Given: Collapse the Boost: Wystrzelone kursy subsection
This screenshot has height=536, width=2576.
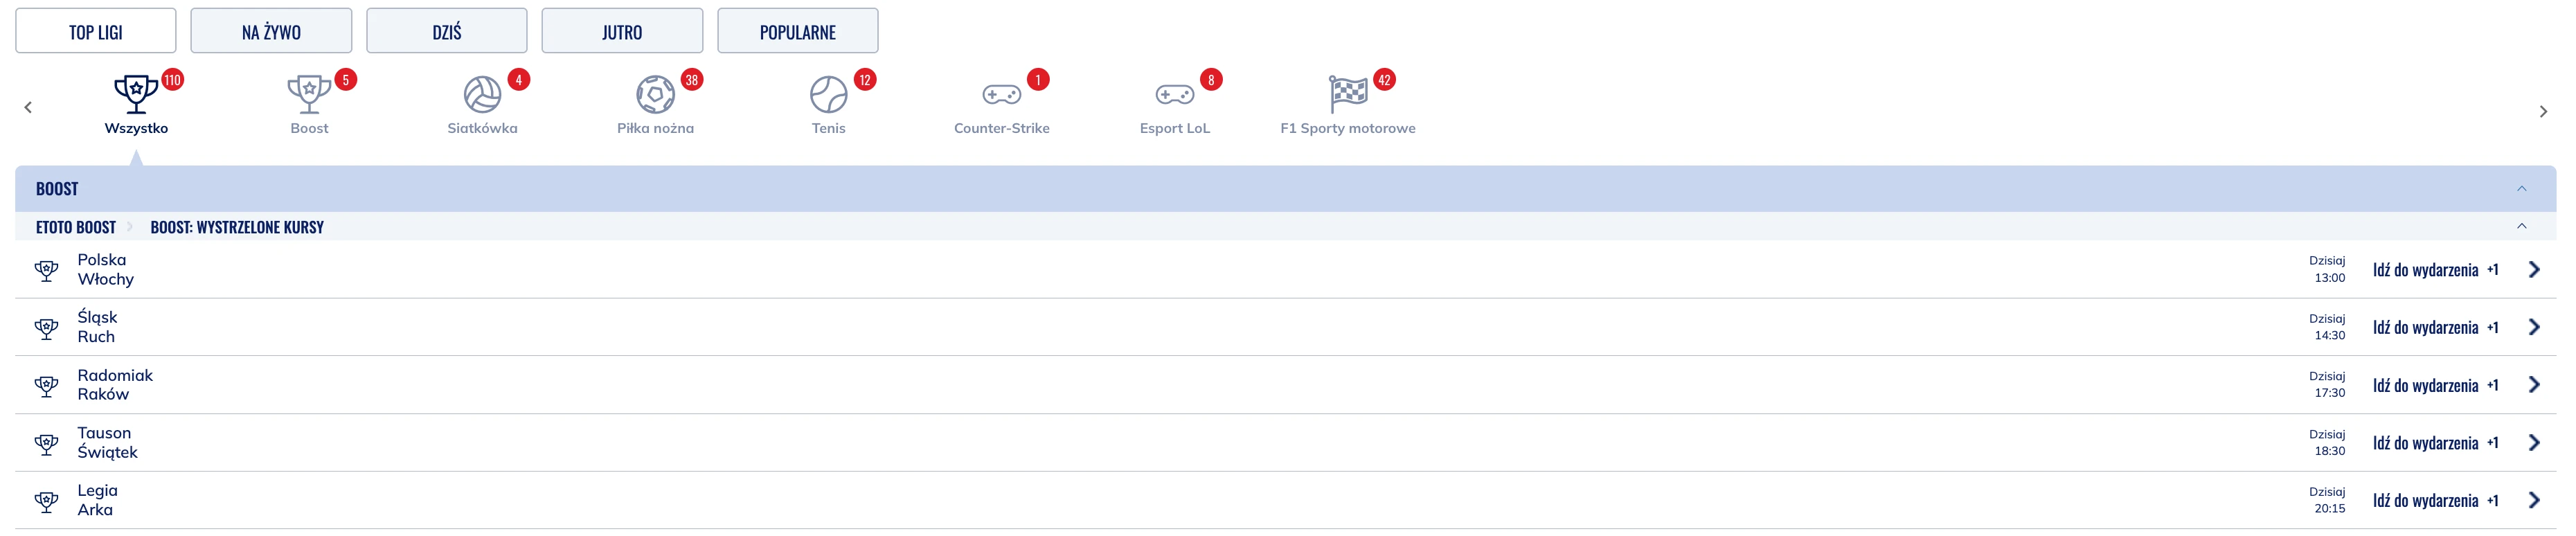Looking at the screenshot, I should click(2521, 226).
